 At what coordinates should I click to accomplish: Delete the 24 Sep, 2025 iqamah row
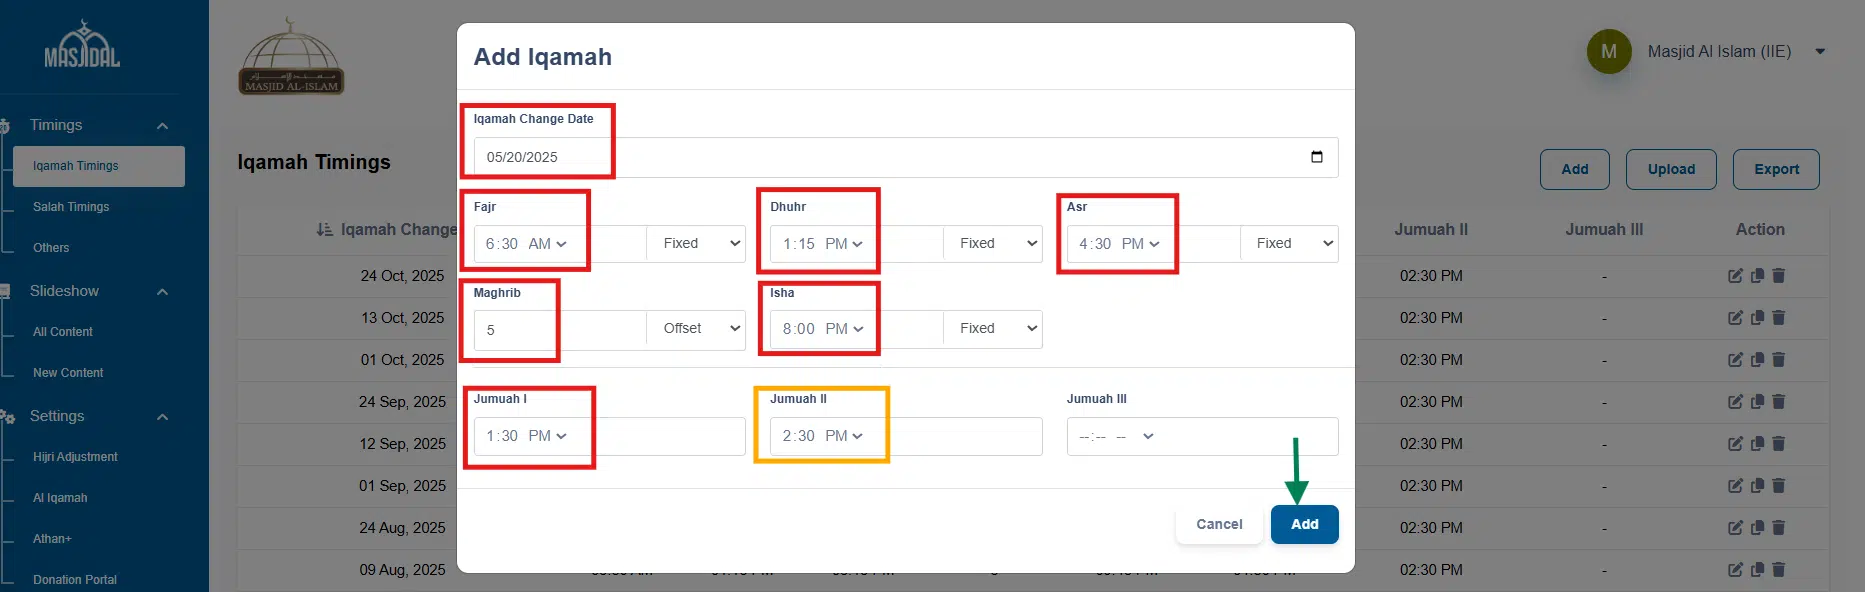[x=1778, y=402]
